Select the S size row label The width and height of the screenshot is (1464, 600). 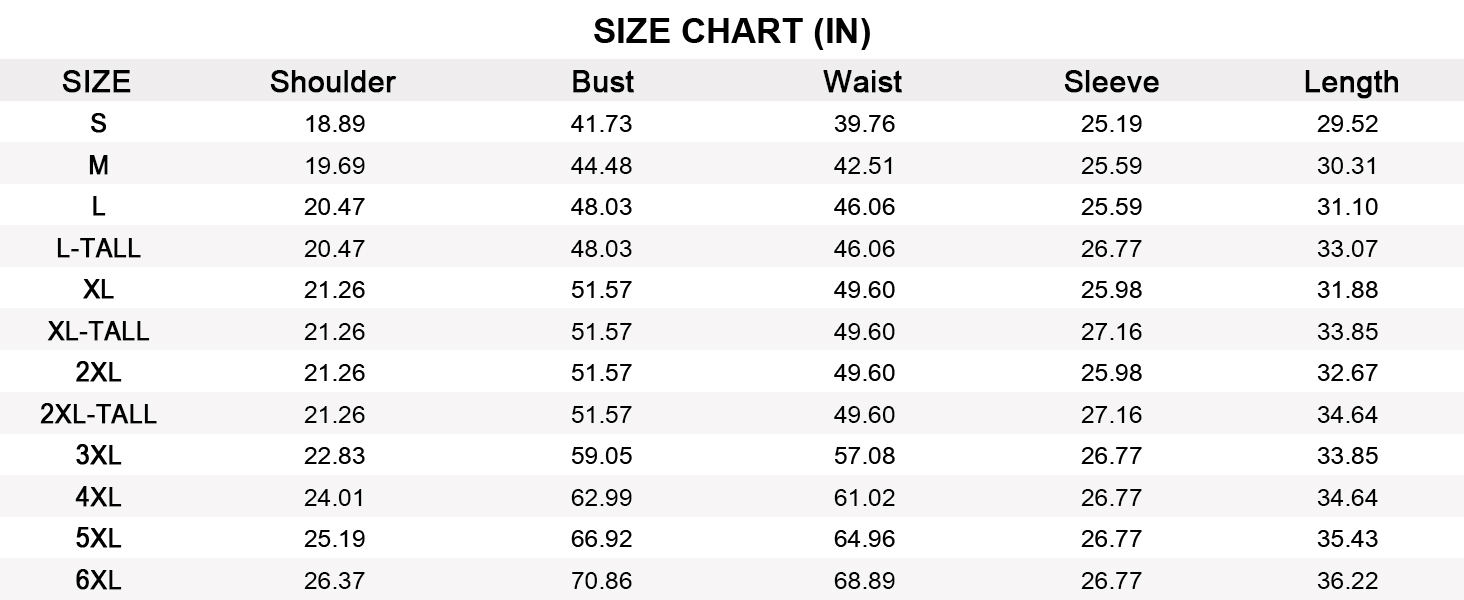pyautogui.click(x=98, y=124)
